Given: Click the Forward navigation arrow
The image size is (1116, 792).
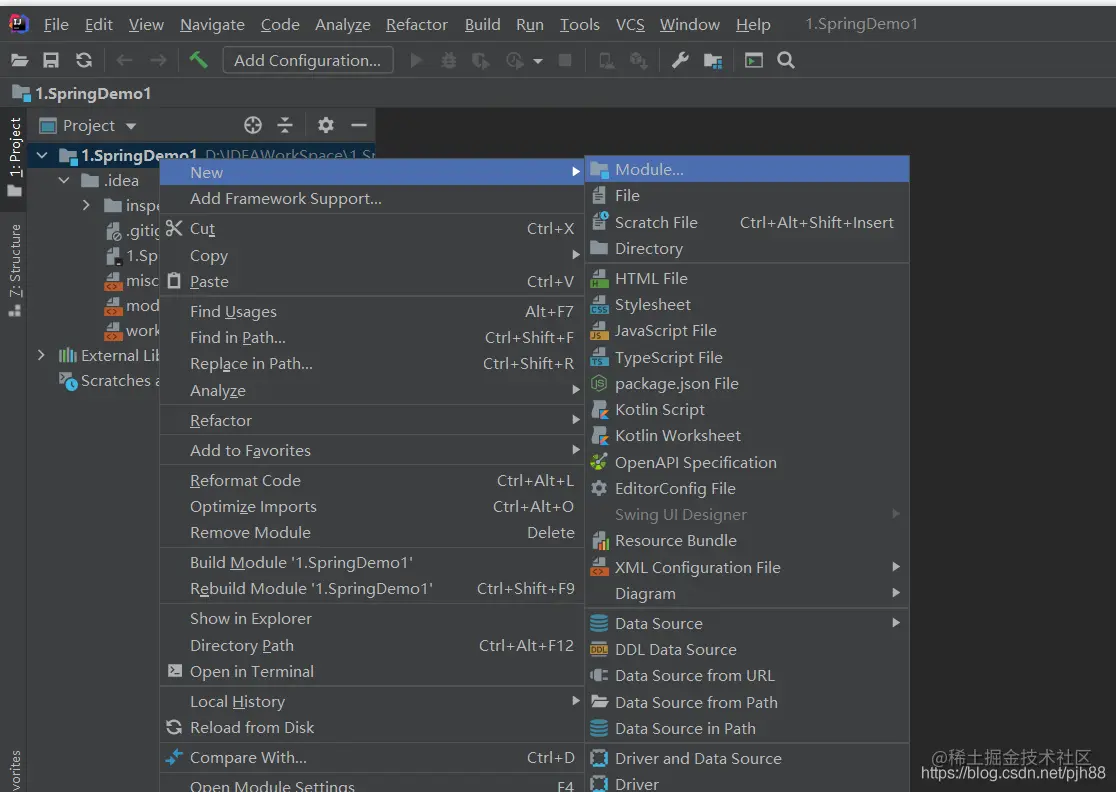Looking at the screenshot, I should click(x=158, y=60).
